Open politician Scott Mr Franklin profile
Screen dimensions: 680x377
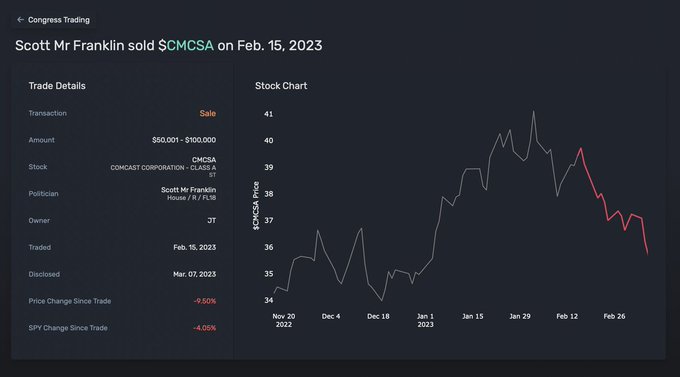click(188, 190)
